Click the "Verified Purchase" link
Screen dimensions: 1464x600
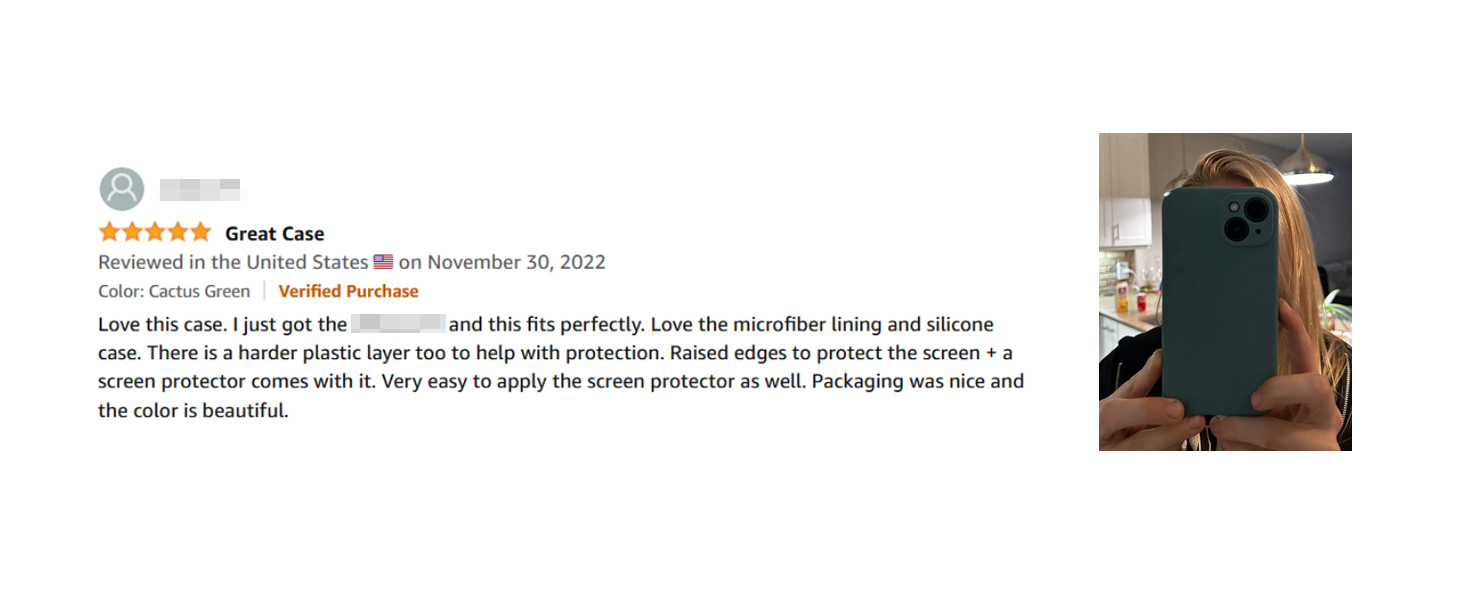coord(348,291)
